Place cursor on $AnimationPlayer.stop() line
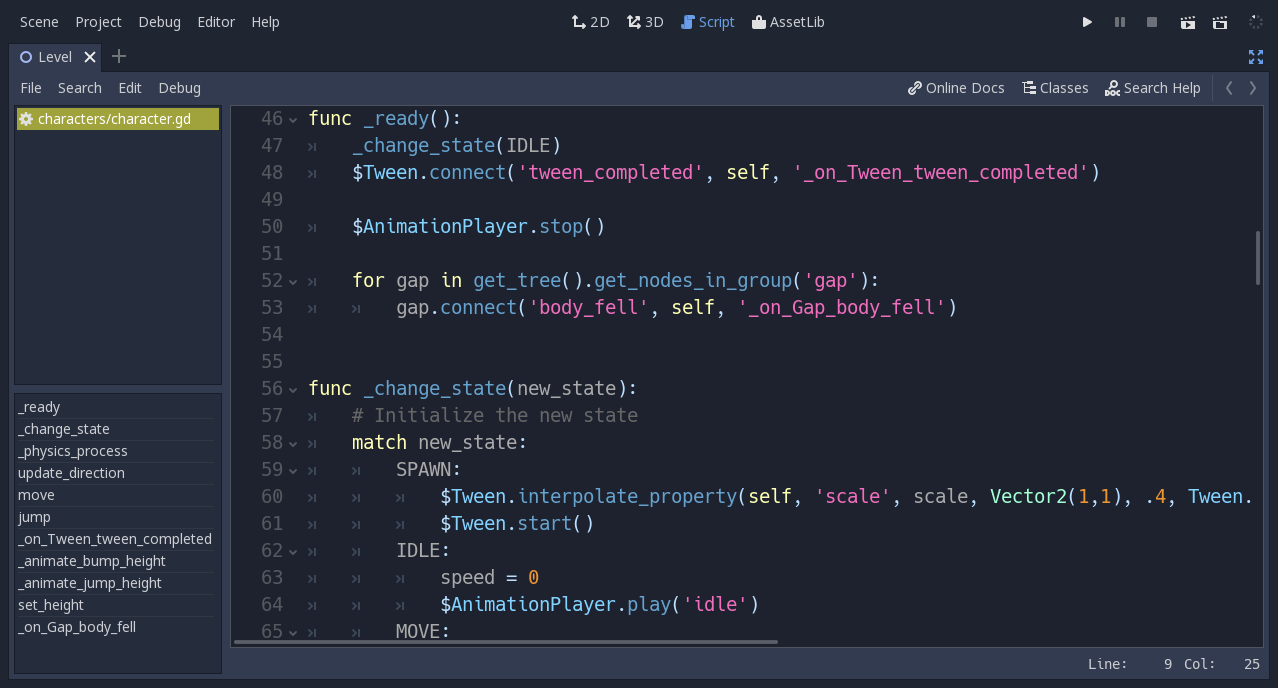 479,226
